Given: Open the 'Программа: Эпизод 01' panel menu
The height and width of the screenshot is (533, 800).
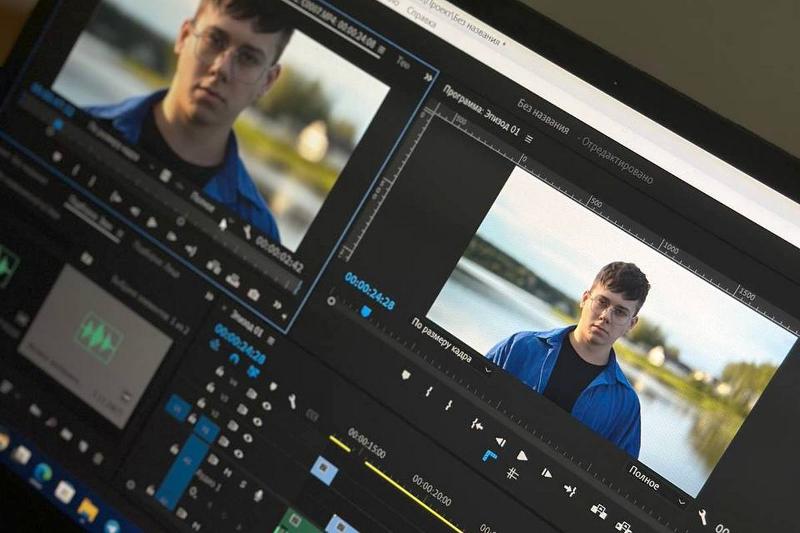Looking at the screenshot, I should coord(528,139).
